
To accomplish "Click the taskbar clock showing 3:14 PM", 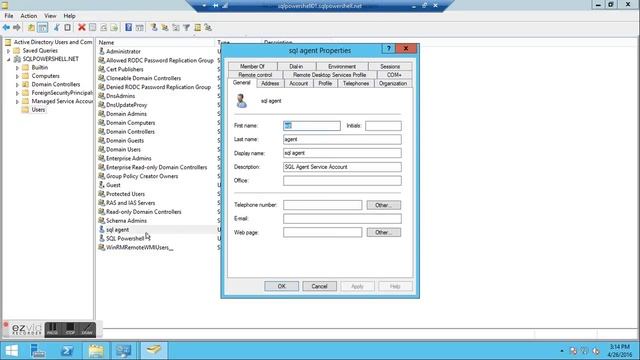I will pos(619,351).
